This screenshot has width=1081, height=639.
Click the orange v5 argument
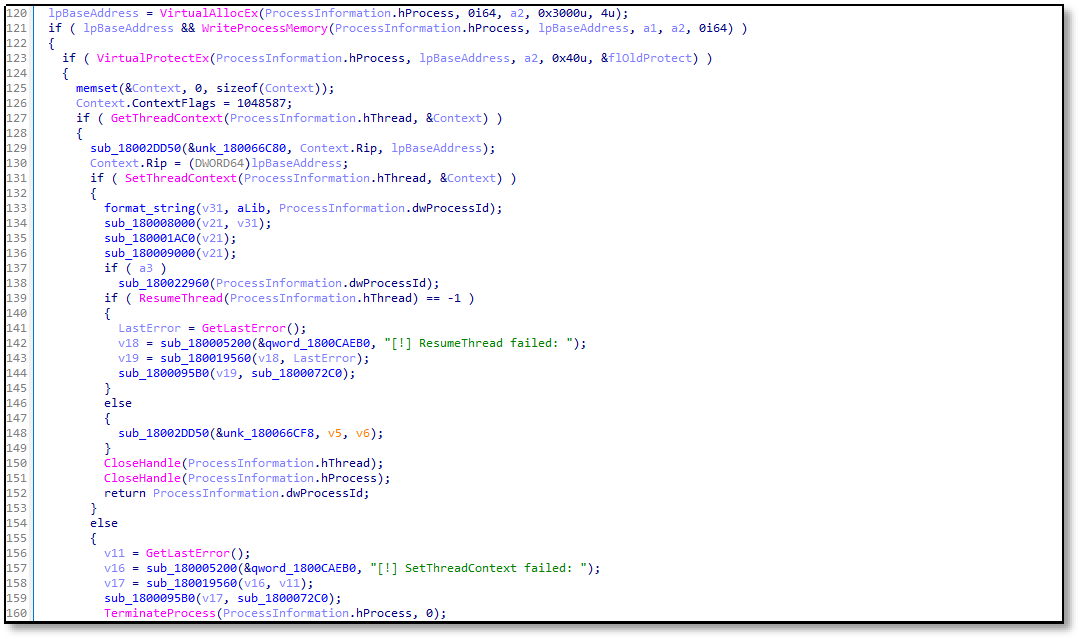[x=335, y=433]
